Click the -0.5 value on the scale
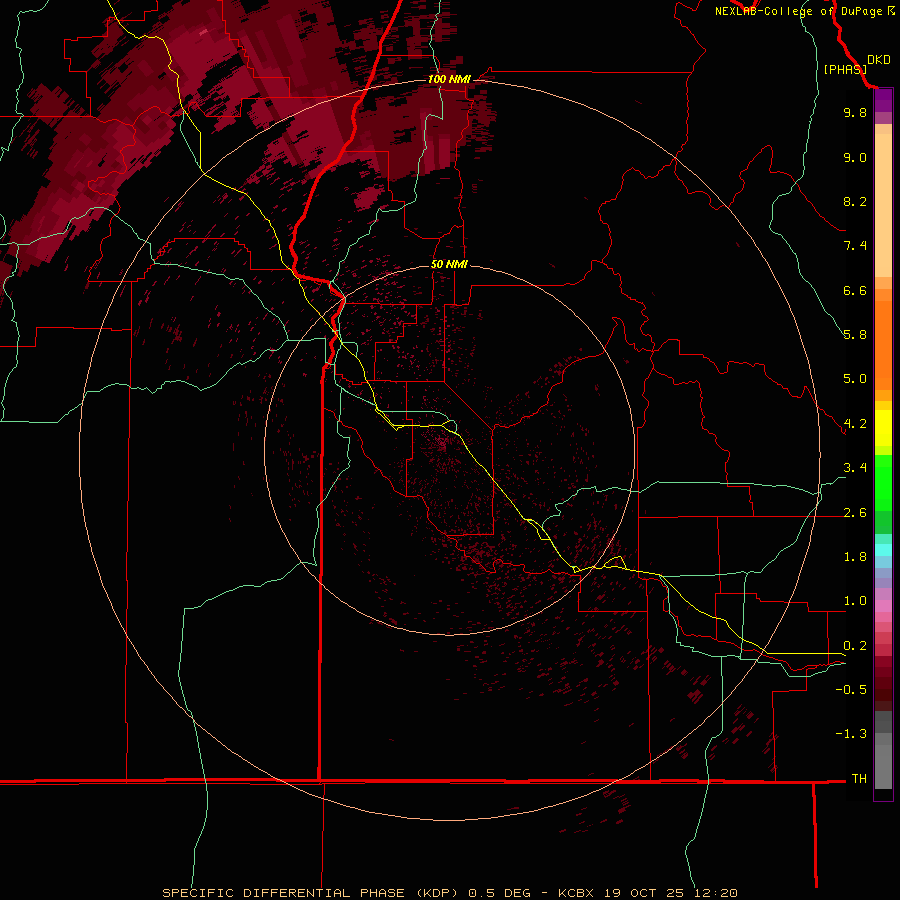The width and height of the screenshot is (900, 900). pyautogui.click(x=851, y=690)
